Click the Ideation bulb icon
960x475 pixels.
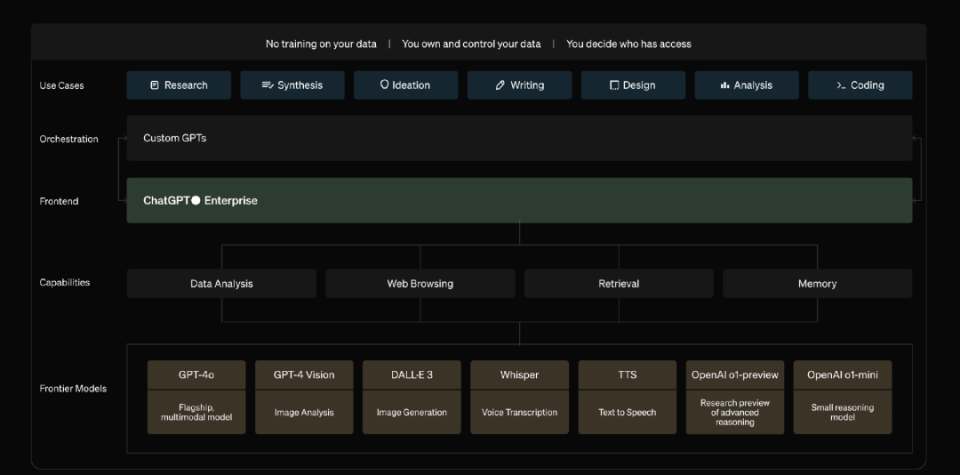384,84
